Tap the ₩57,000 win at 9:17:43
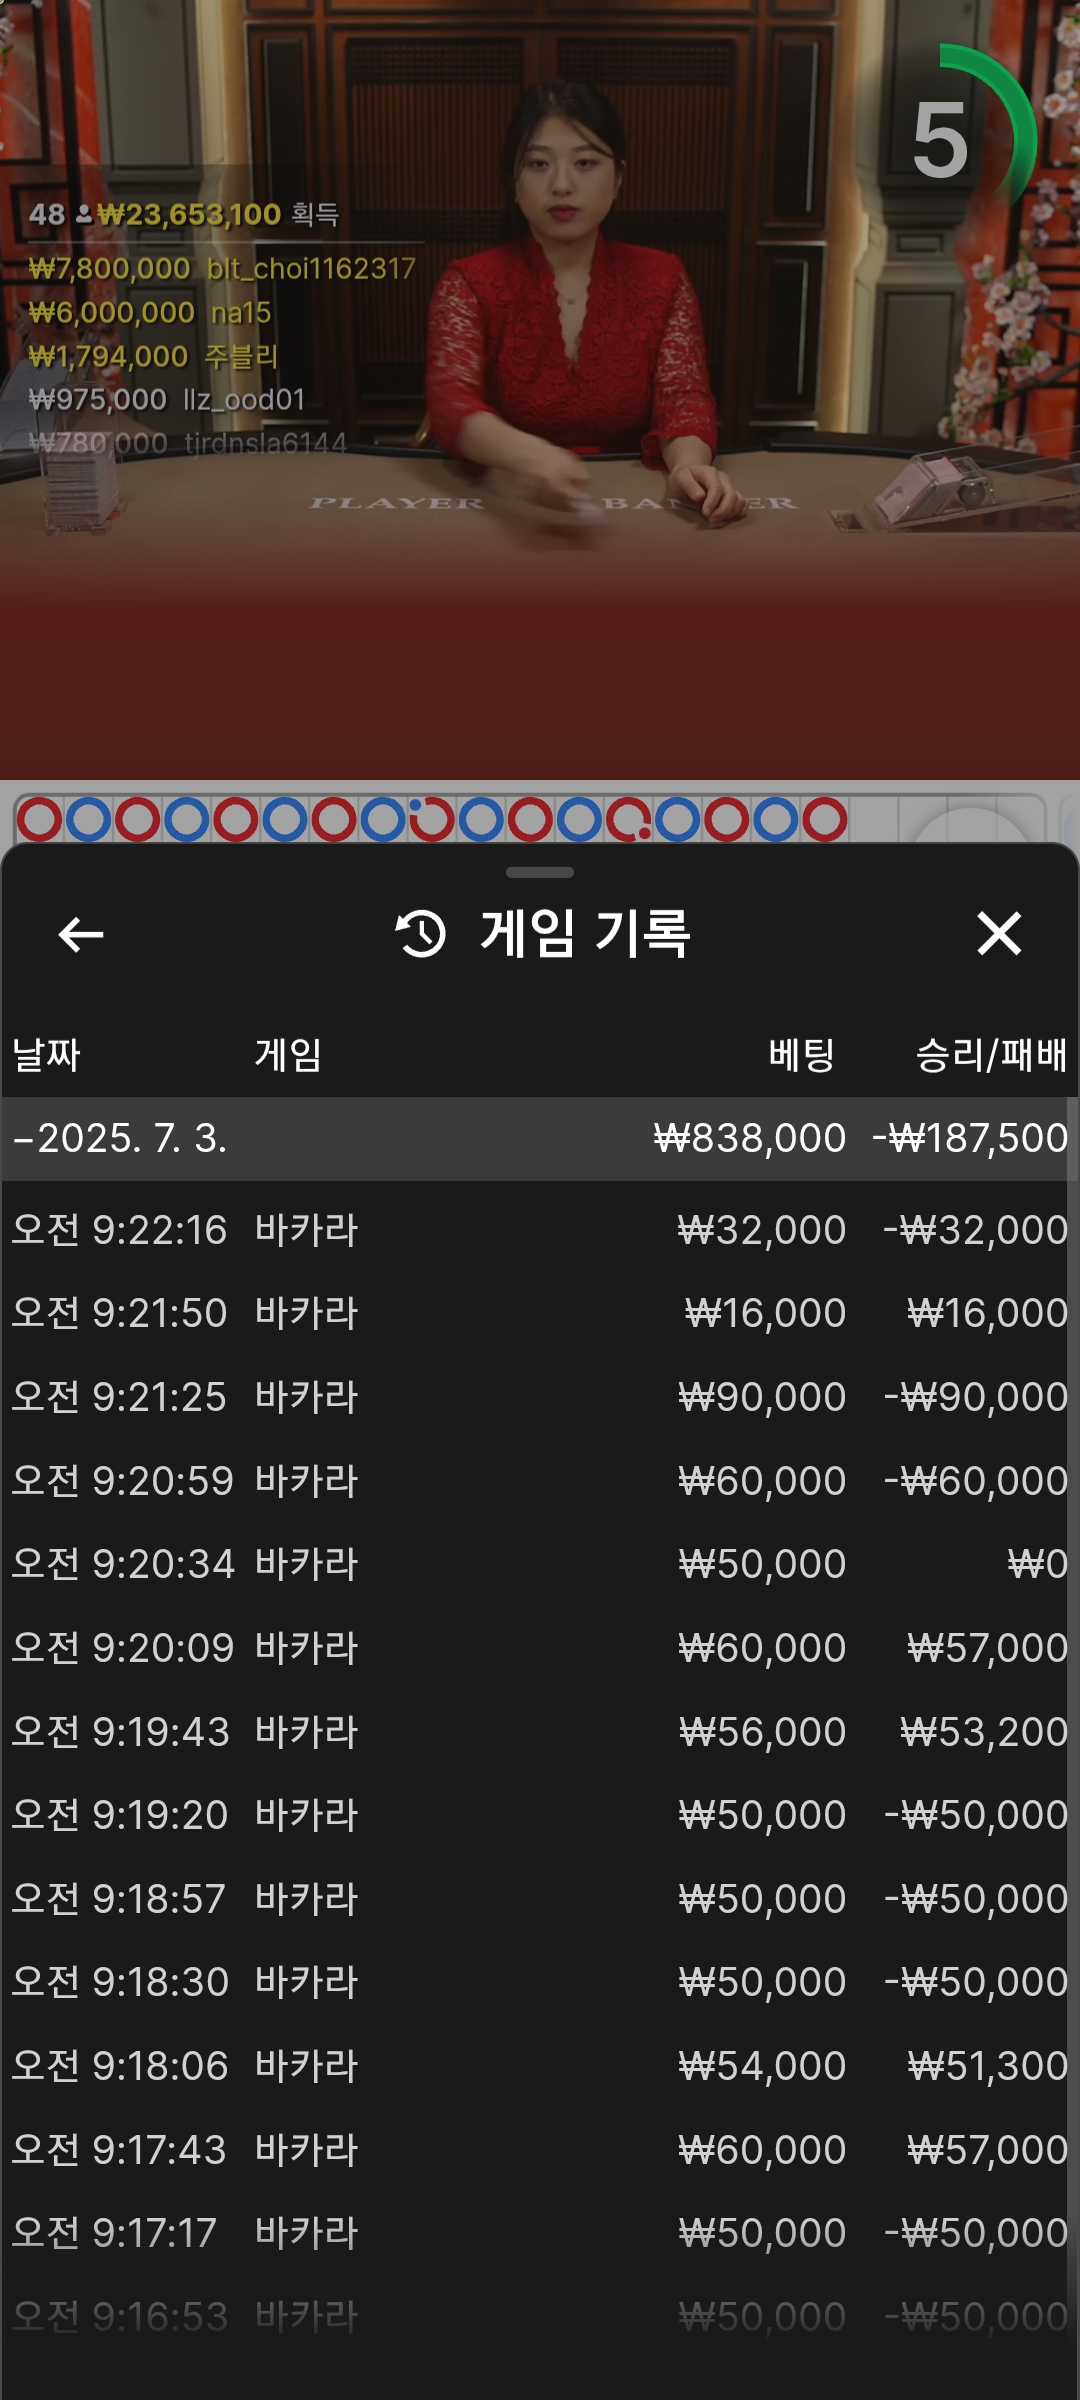 click(x=988, y=2151)
